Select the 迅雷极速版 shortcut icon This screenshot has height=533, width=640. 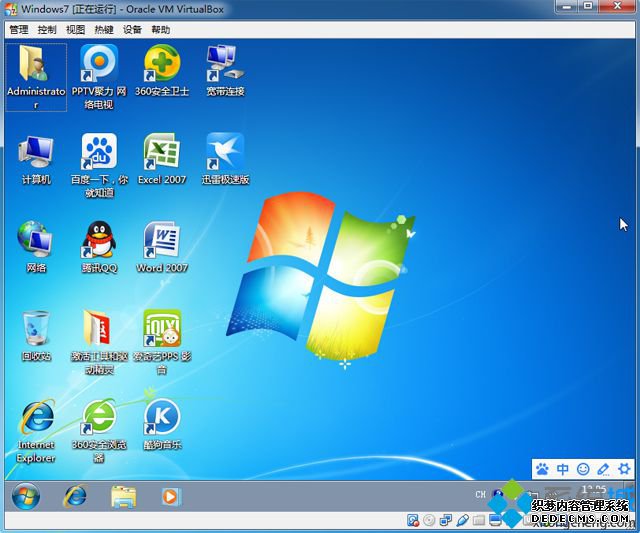(225, 159)
